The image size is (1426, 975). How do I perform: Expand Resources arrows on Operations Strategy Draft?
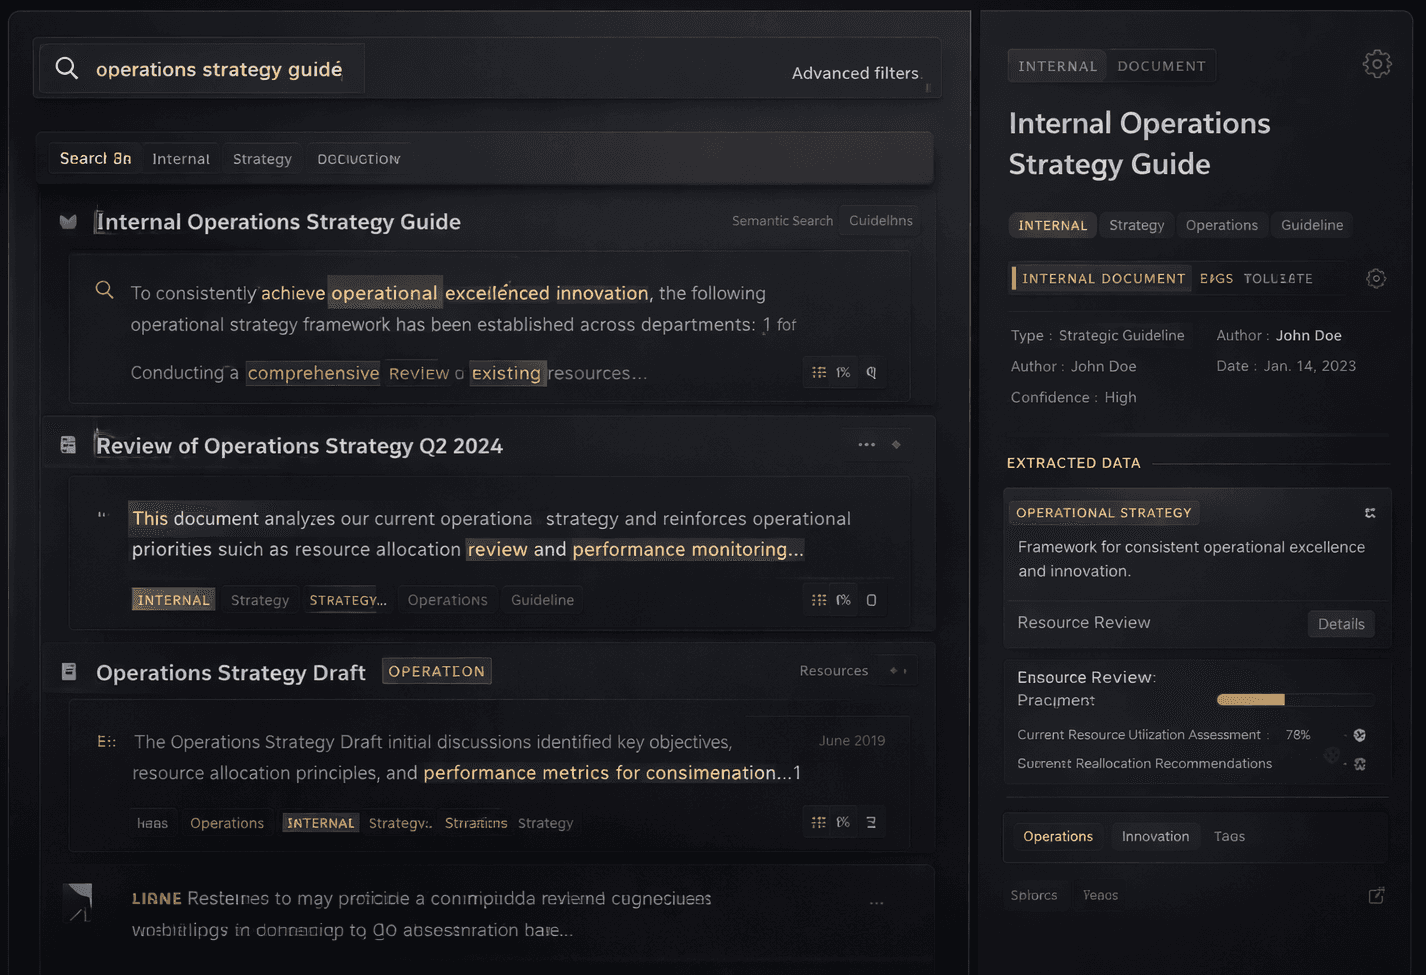(x=898, y=671)
